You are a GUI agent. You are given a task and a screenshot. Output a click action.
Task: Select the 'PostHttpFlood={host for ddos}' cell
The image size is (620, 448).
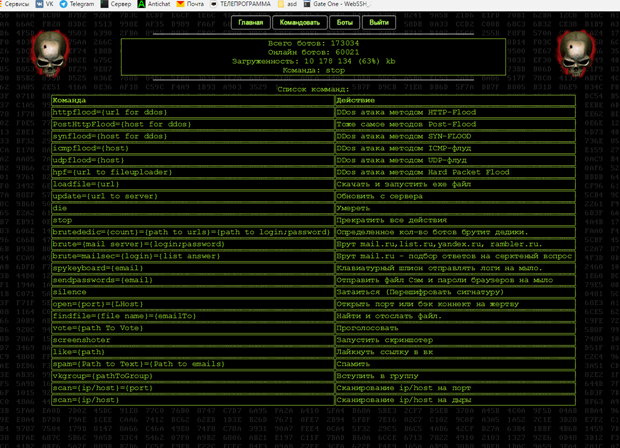coord(193,124)
